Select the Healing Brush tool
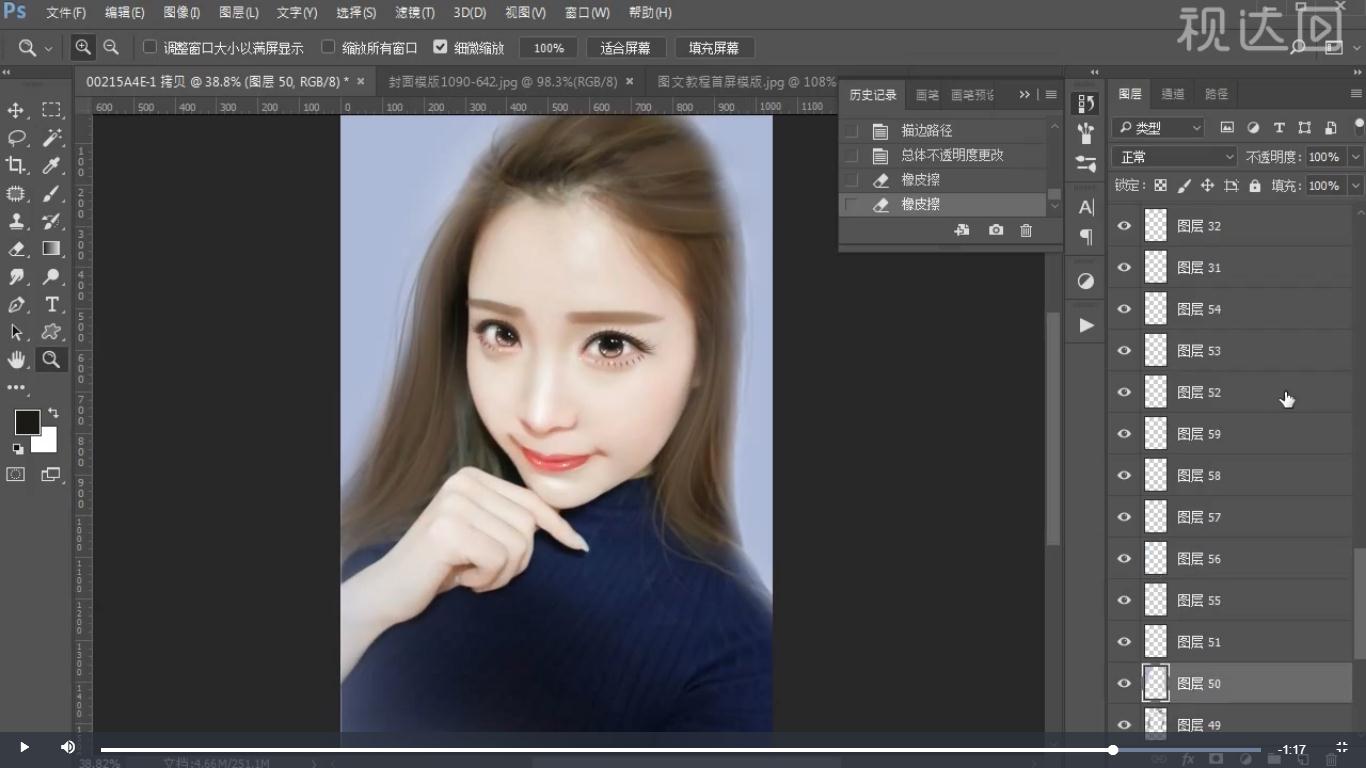The image size is (1366, 768). click(16, 193)
